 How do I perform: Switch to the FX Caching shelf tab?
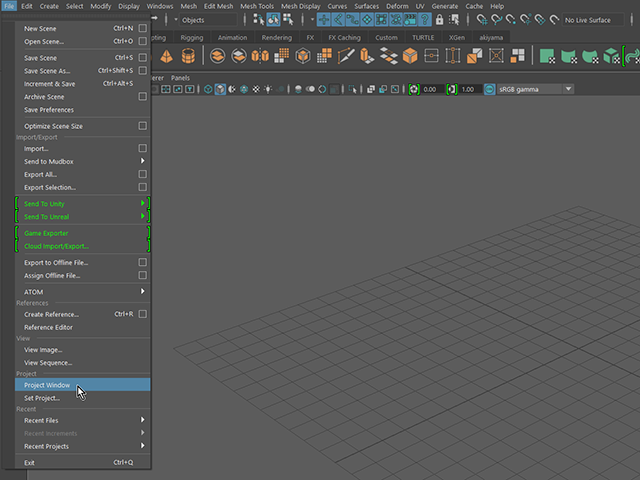tap(344, 37)
